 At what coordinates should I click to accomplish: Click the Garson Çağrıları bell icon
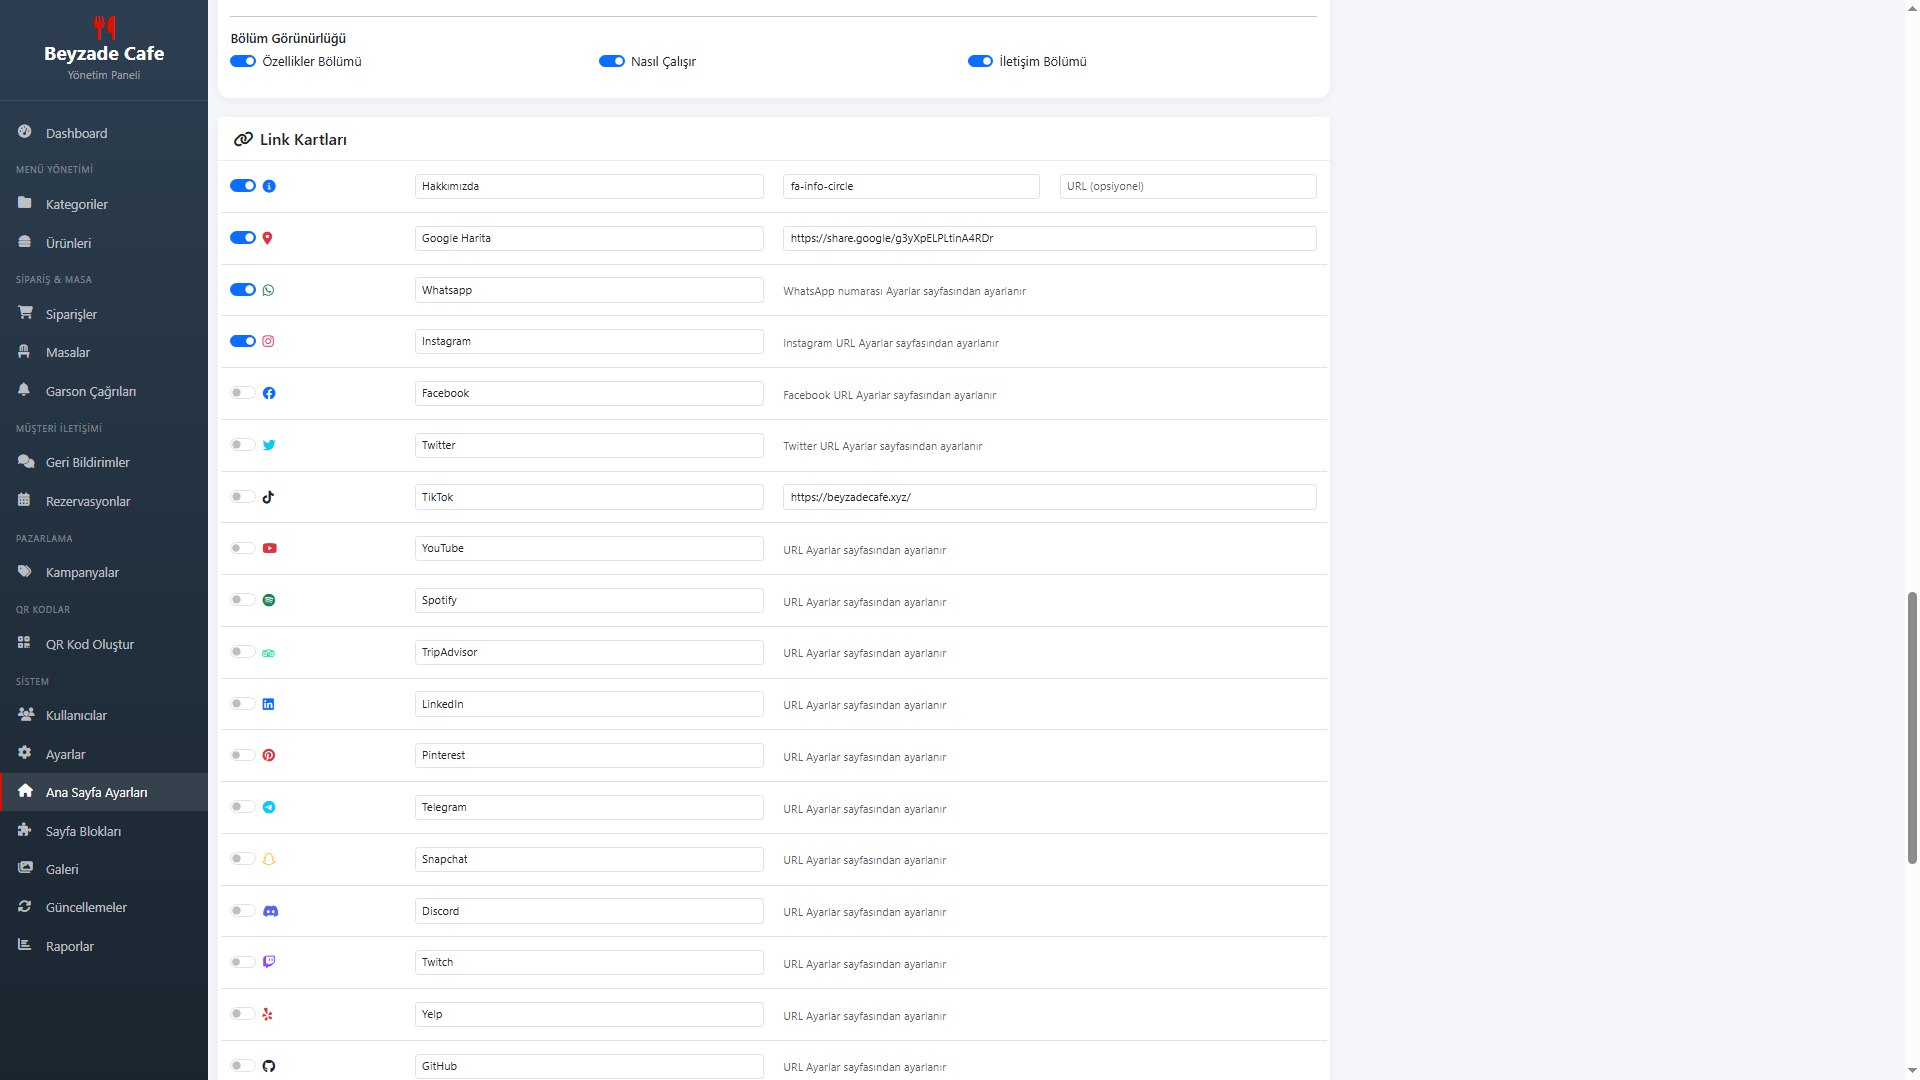pyautogui.click(x=24, y=390)
